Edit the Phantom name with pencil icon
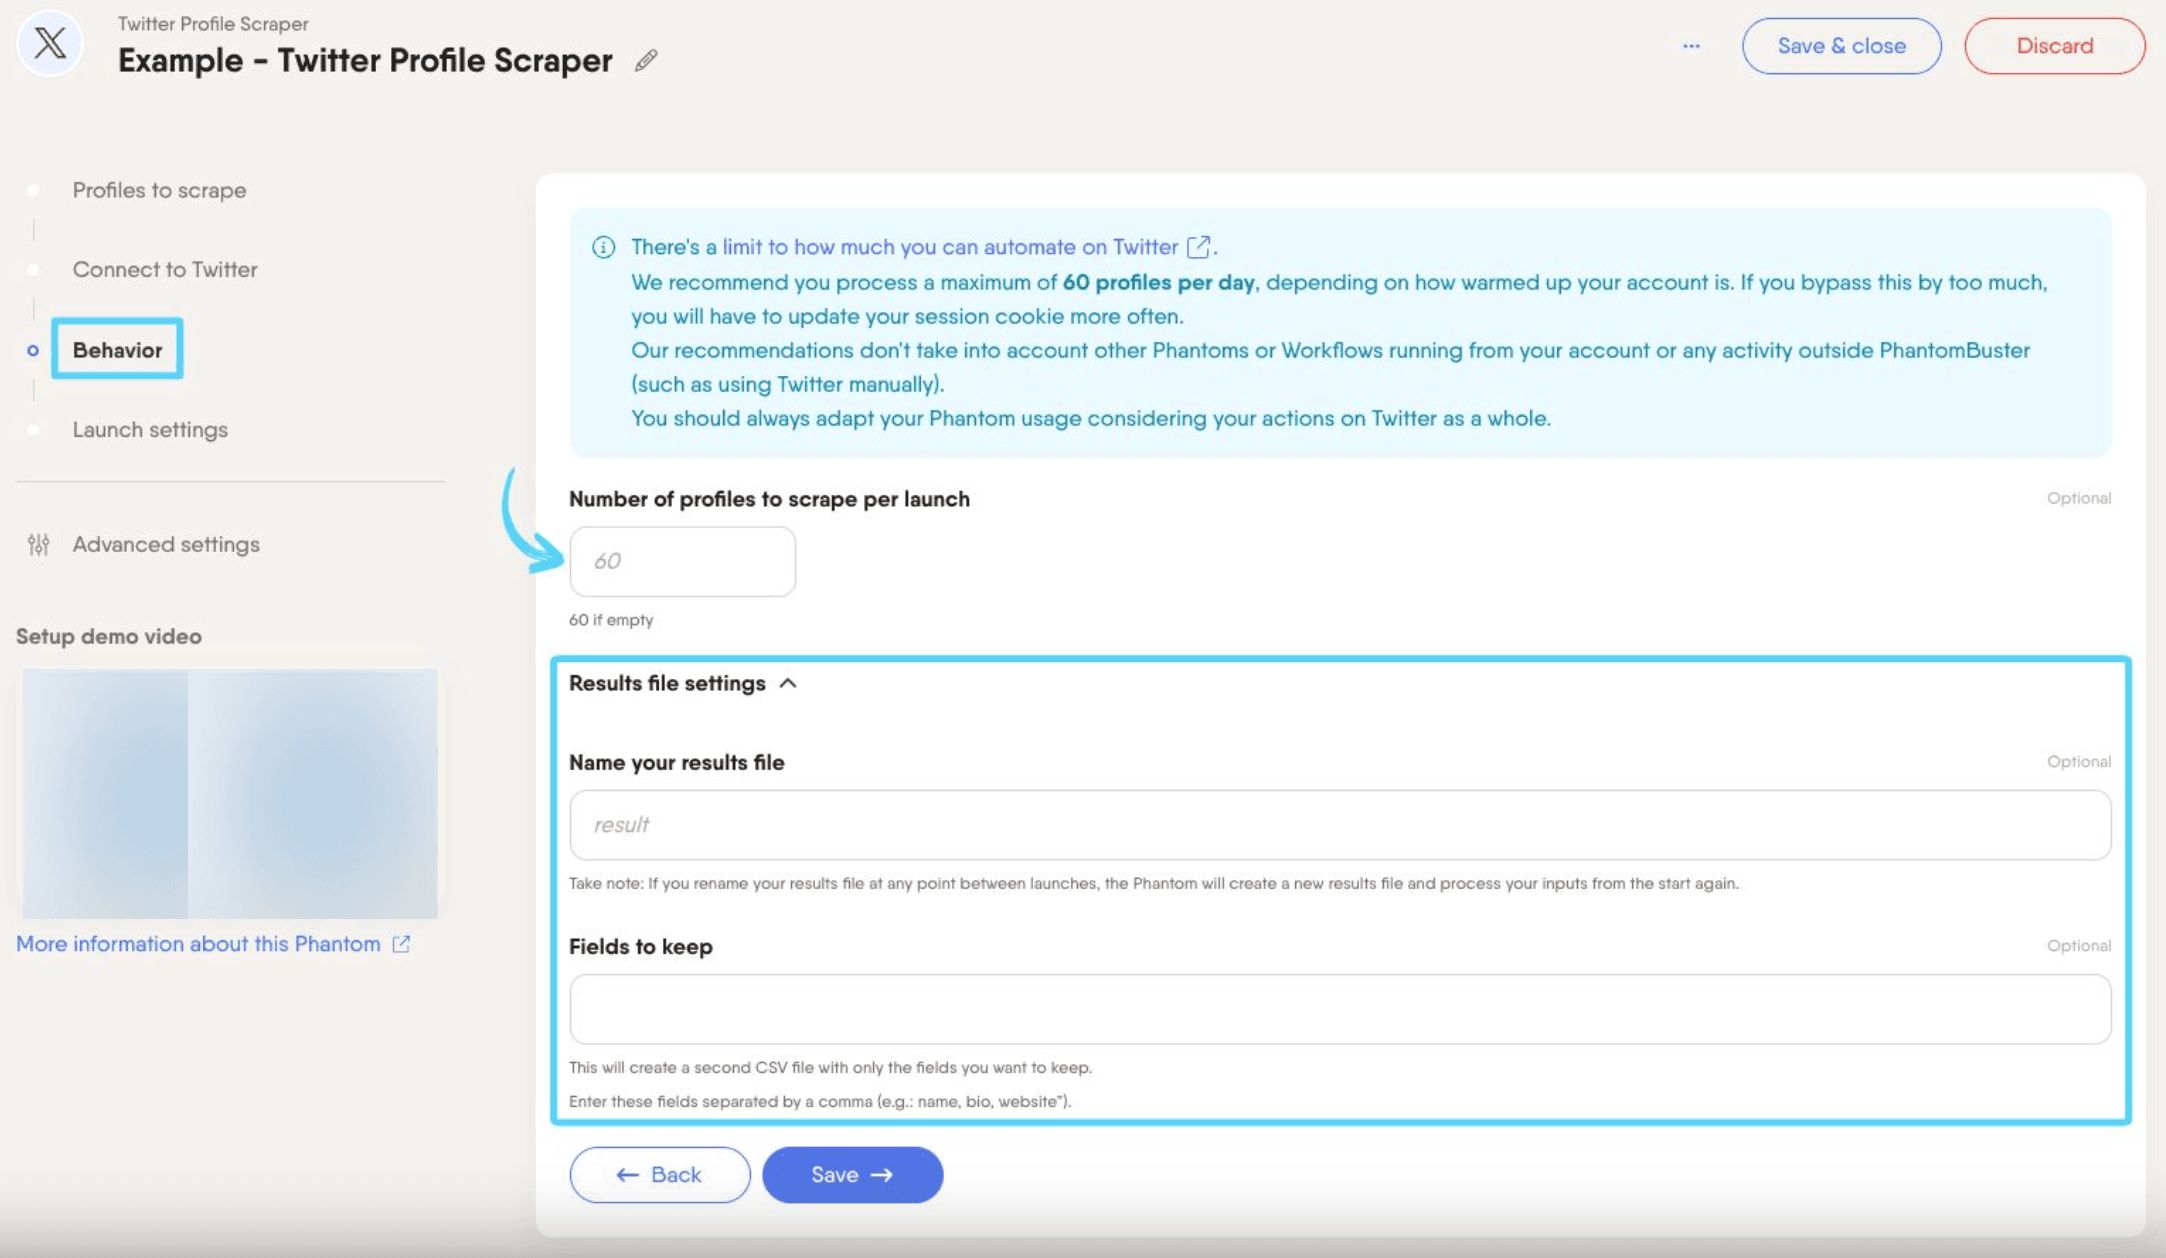Viewport: 2166px width, 1258px height. [x=646, y=61]
